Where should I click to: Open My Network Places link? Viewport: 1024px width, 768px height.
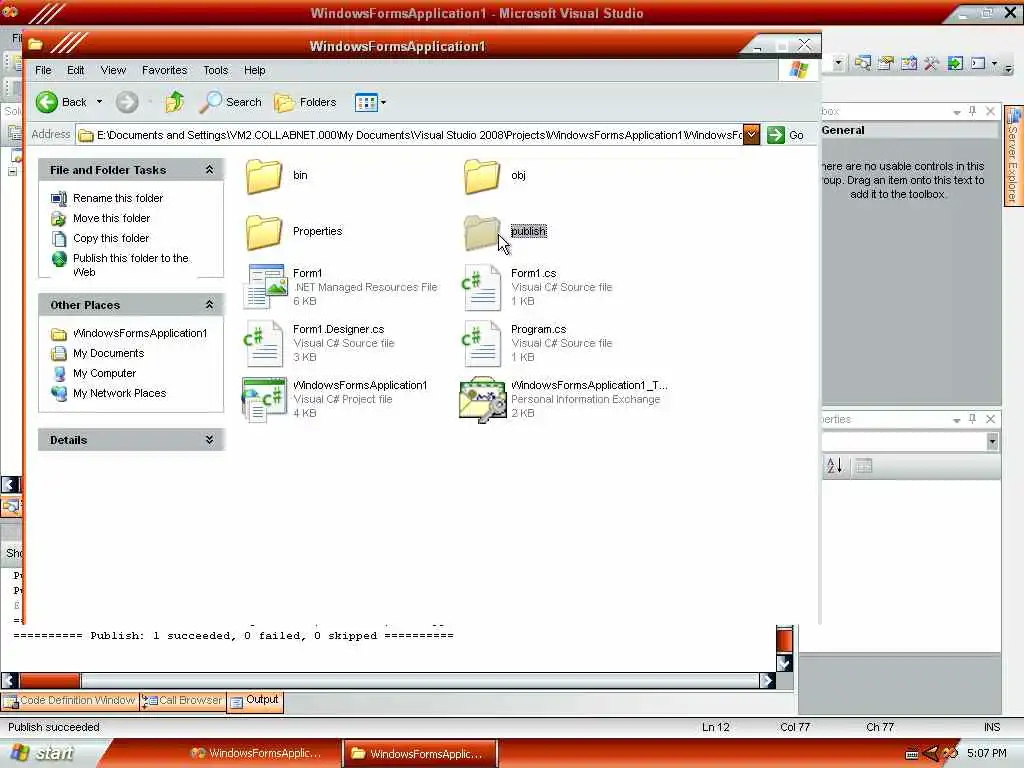[120, 393]
